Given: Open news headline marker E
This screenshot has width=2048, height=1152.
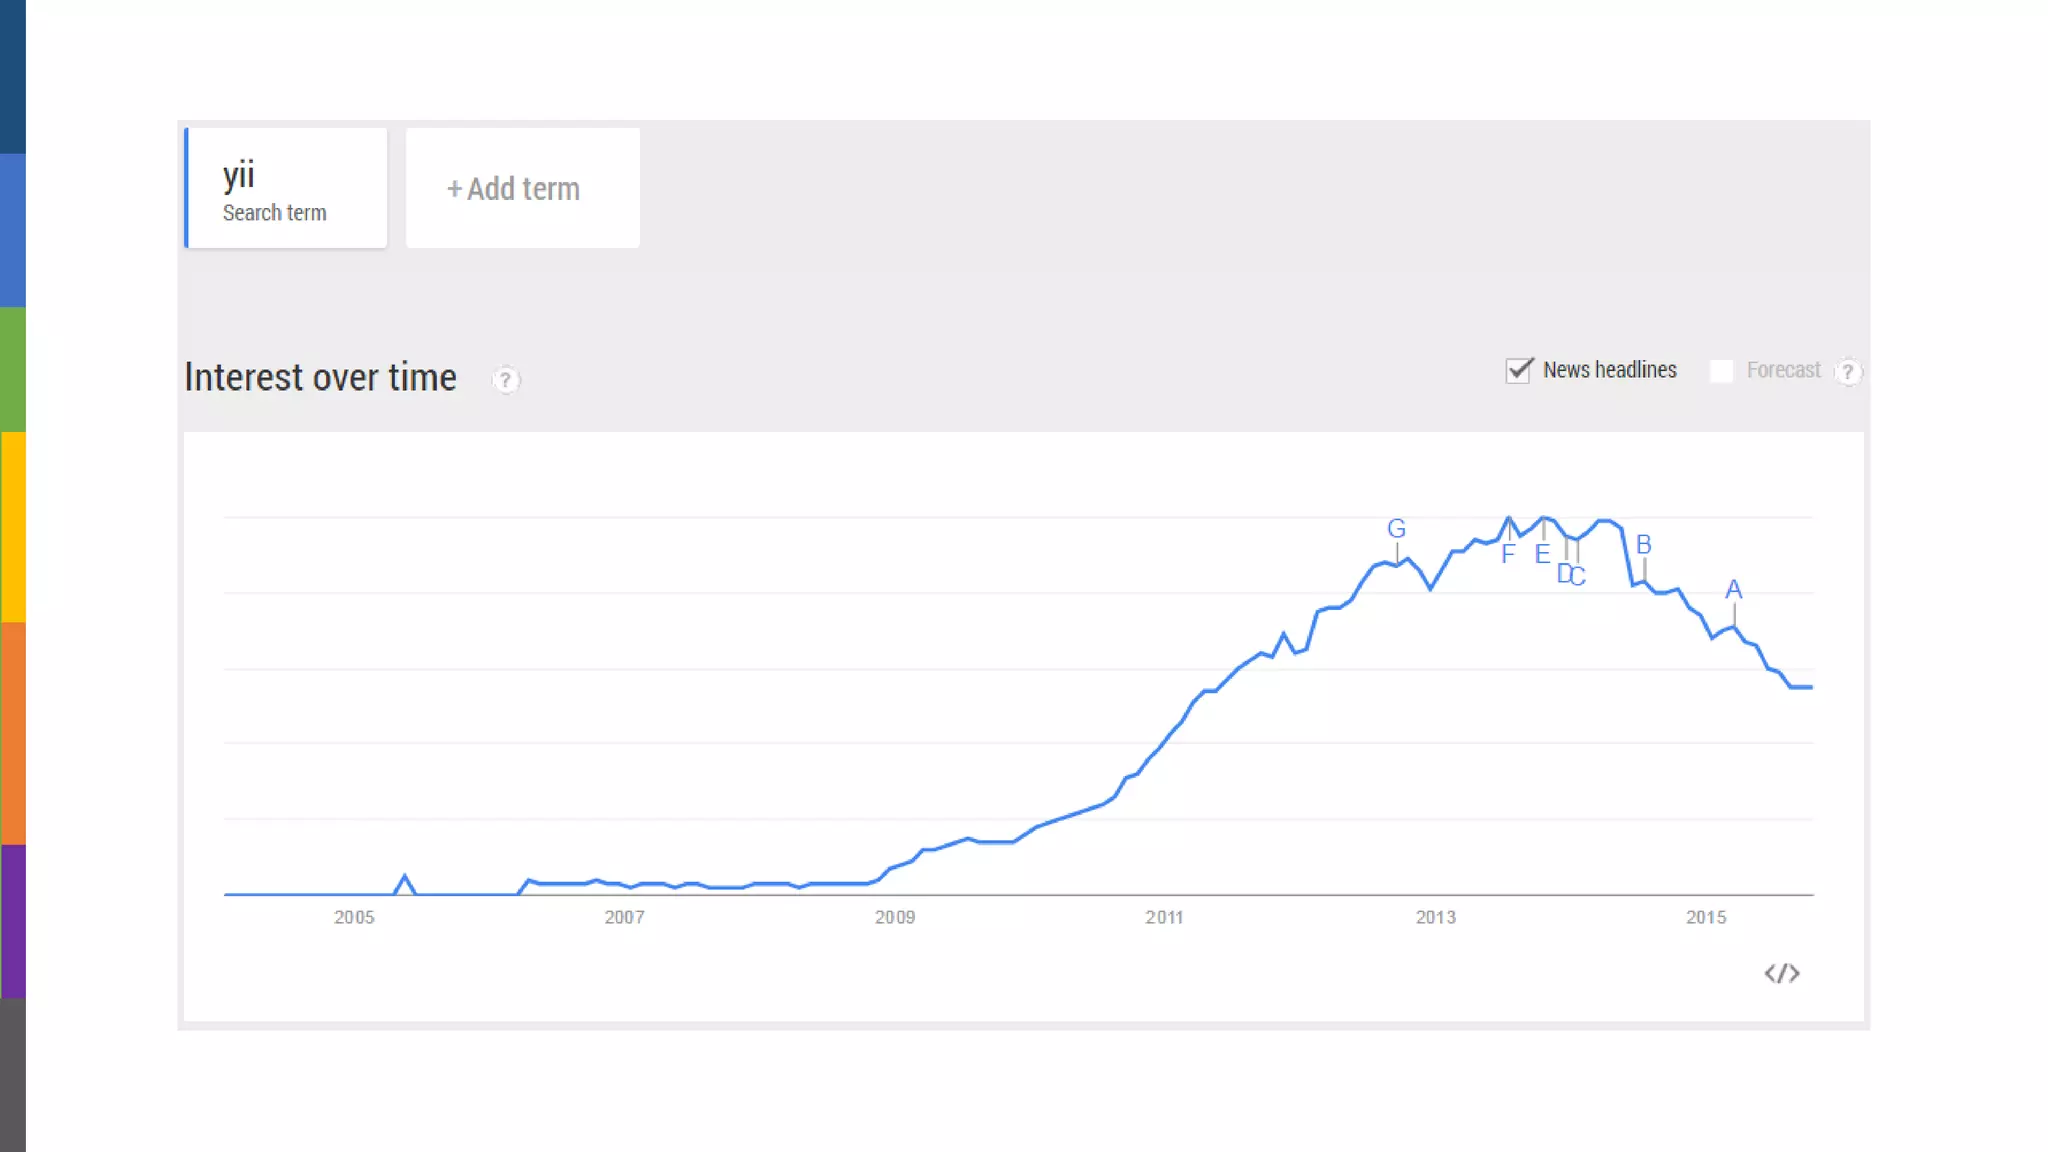Looking at the screenshot, I should click(x=1542, y=554).
